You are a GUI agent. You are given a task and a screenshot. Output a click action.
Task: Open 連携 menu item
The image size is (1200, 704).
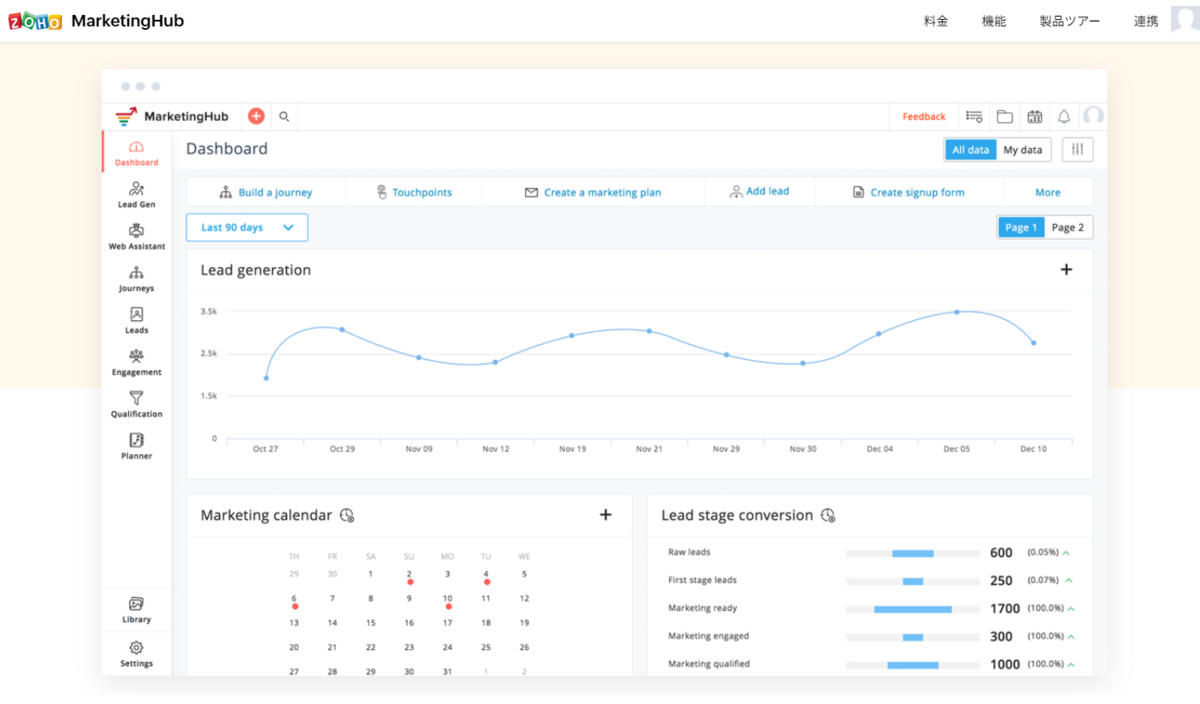[x=1146, y=21]
